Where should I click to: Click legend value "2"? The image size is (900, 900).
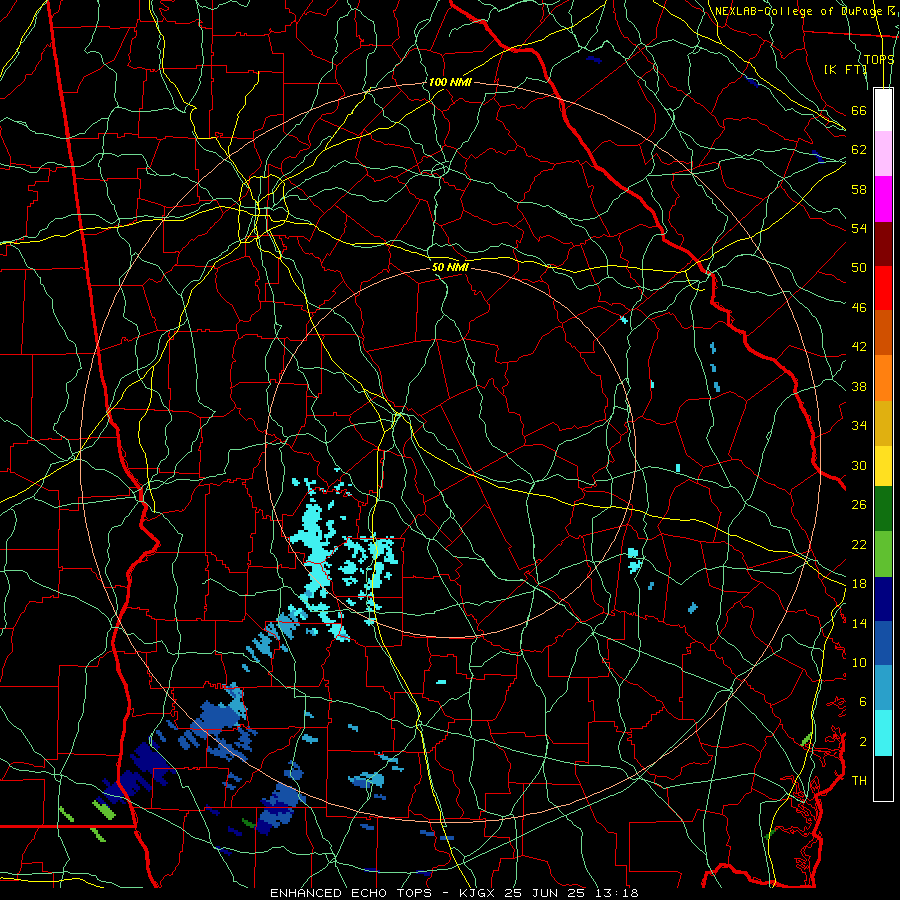(863, 742)
